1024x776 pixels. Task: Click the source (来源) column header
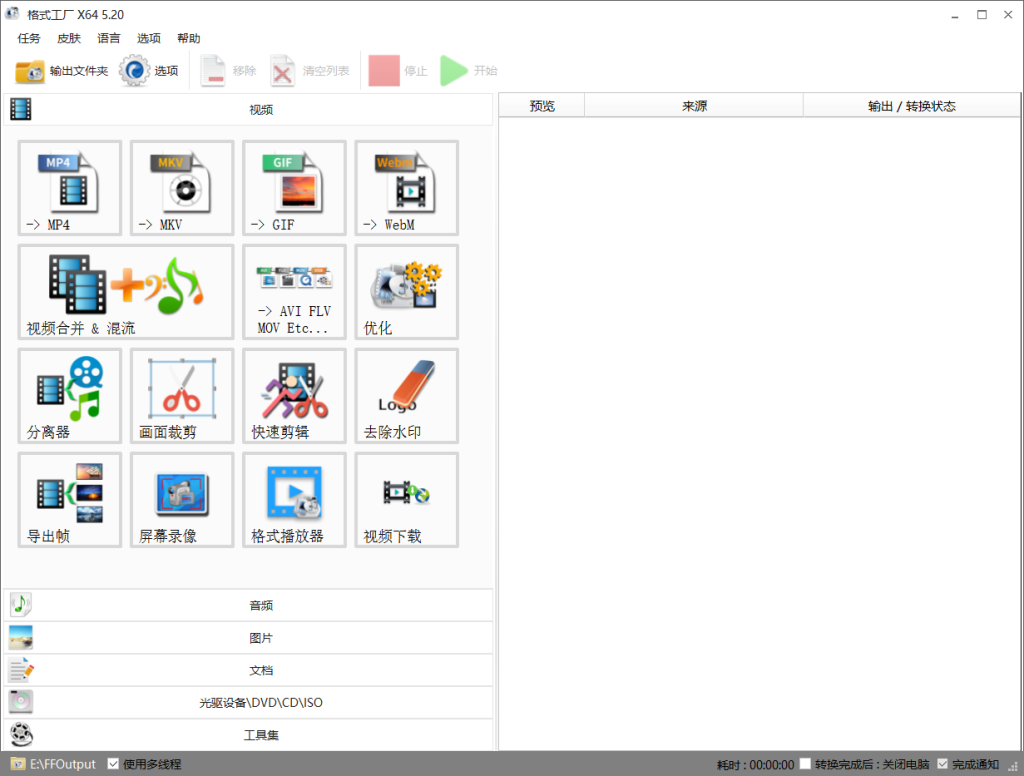click(694, 106)
